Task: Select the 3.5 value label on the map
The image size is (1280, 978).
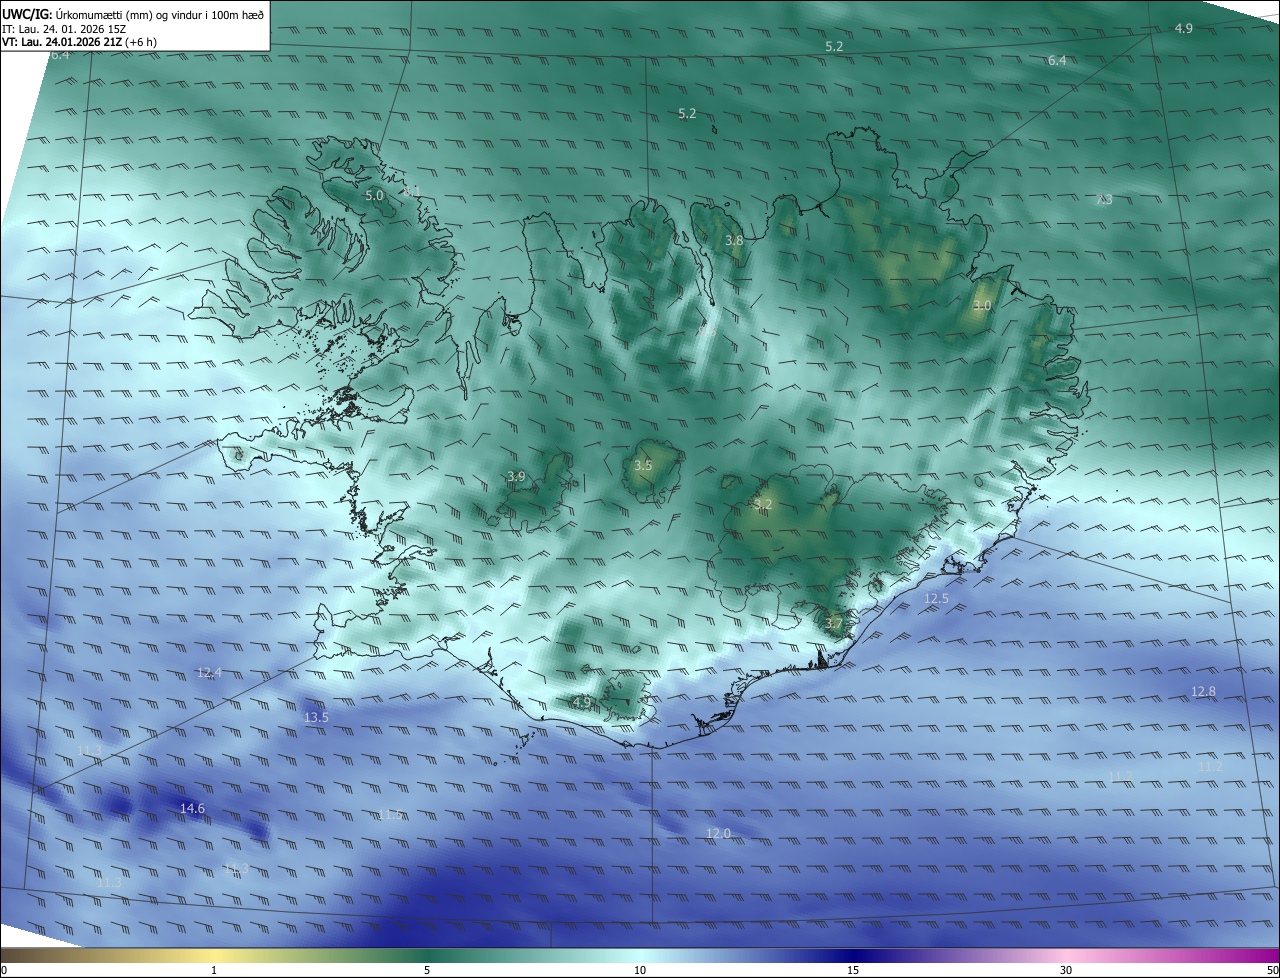Action: 643,466
